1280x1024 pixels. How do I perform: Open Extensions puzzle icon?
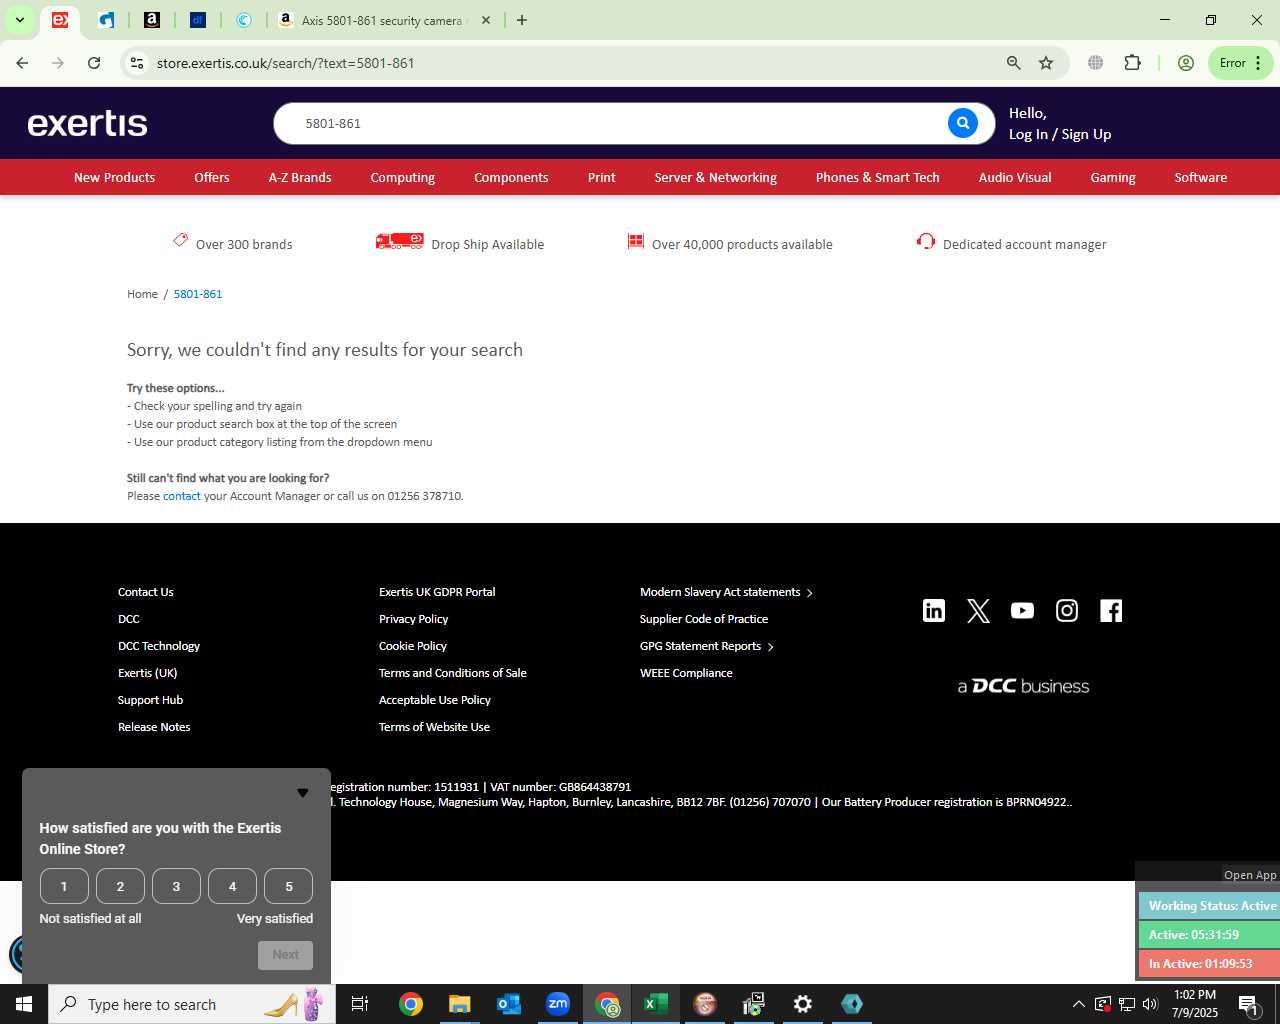tap(1132, 63)
